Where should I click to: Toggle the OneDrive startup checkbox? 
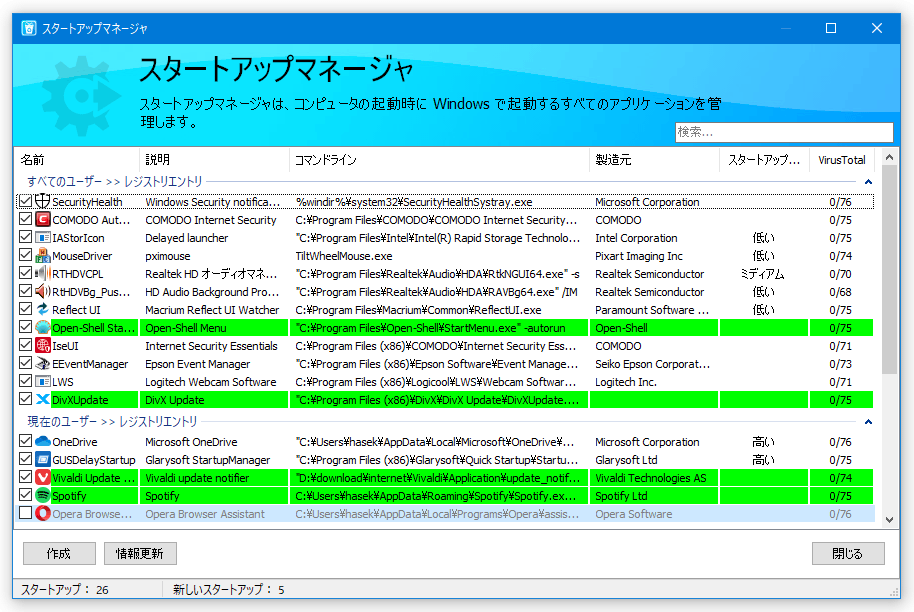(25, 441)
